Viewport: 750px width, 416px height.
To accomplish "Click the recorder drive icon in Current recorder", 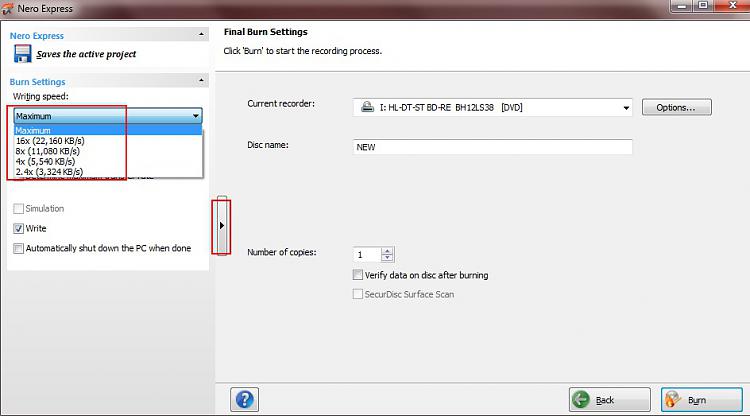I will tap(367, 107).
